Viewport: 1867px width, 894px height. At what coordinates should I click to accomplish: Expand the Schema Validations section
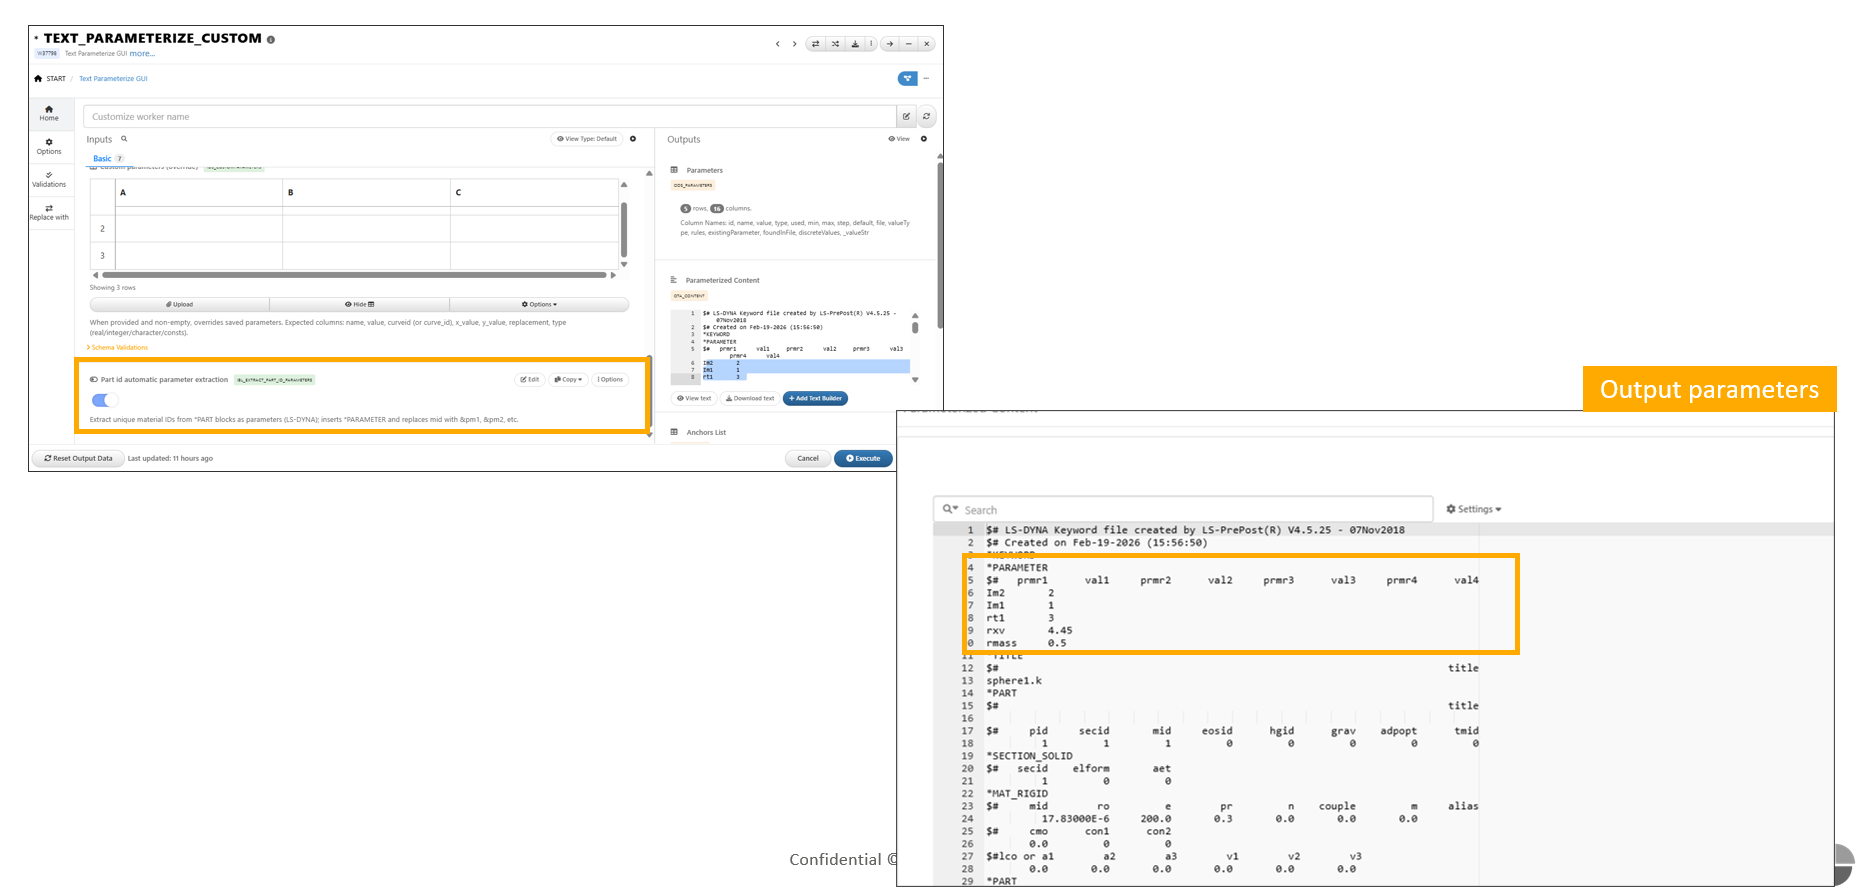click(x=118, y=348)
